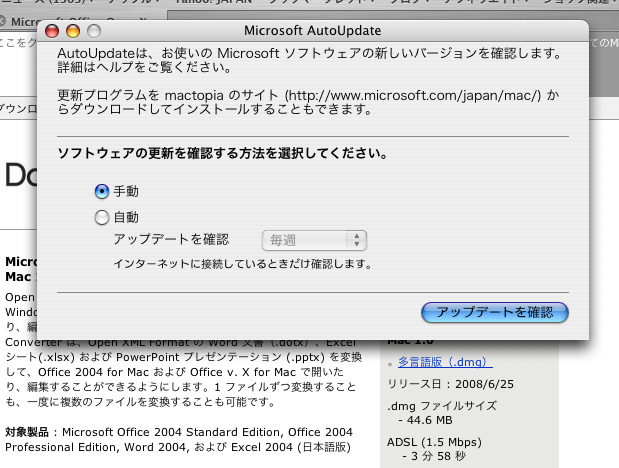Click the 3 分 58 秒 download time
Viewport: 619px width, 468px height.
point(438,456)
